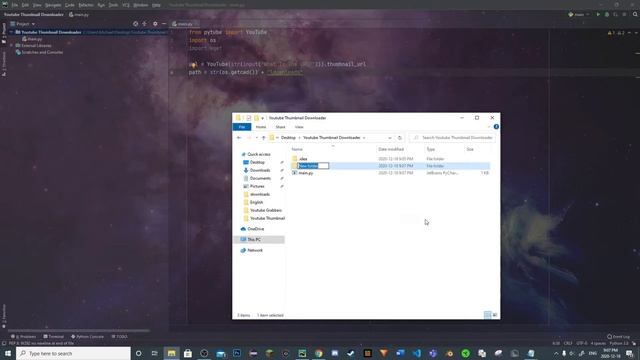The image size is (640, 360).
Task: Click the Refresh button in Explorer address bar
Action: pos(400,138)
